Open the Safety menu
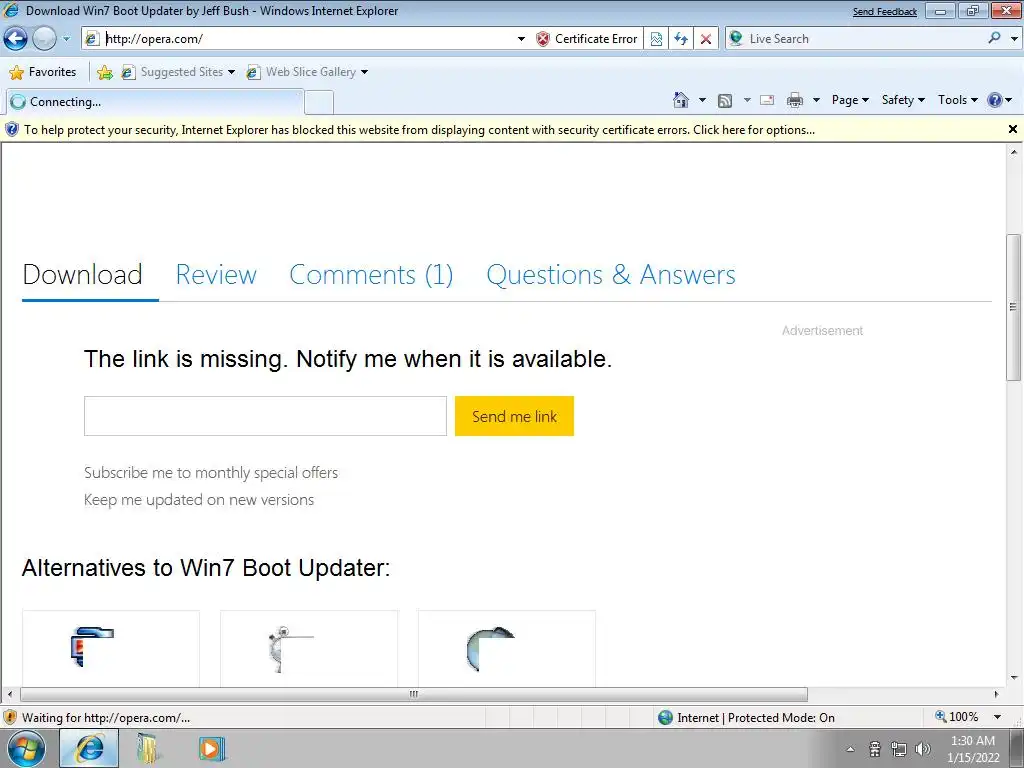Viewport: 1024px width, 768px height. (x=903, y=100)
